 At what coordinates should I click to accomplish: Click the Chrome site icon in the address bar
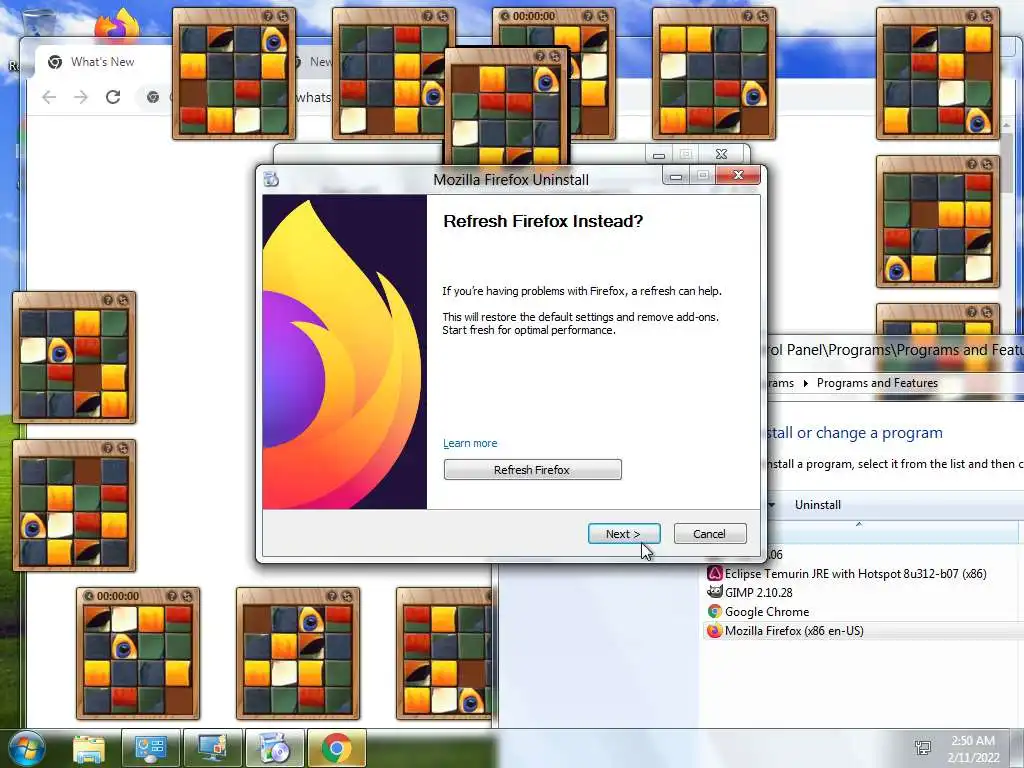click(x=153, y=97)
